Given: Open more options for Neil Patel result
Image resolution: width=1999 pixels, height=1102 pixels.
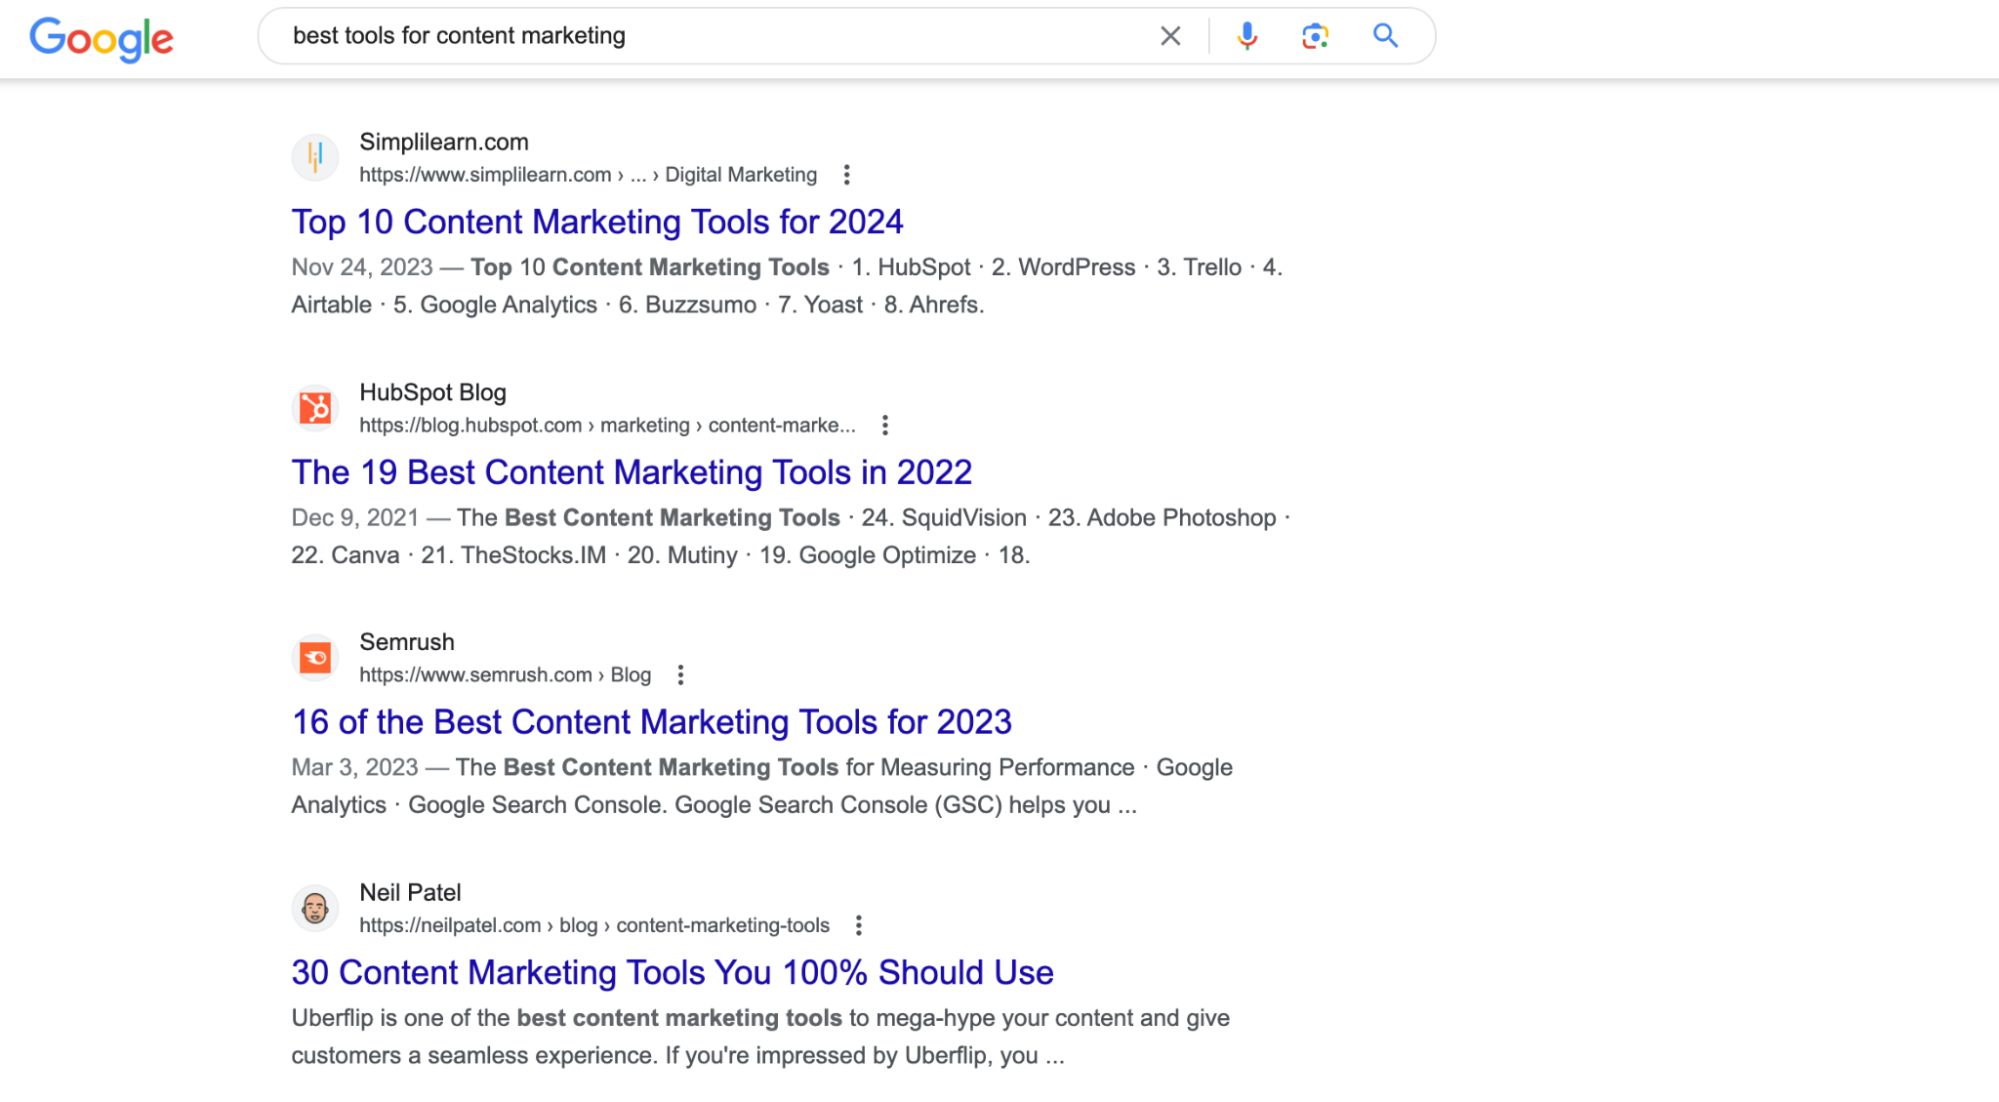Looking at the screenshot, I should coord(858,925).
